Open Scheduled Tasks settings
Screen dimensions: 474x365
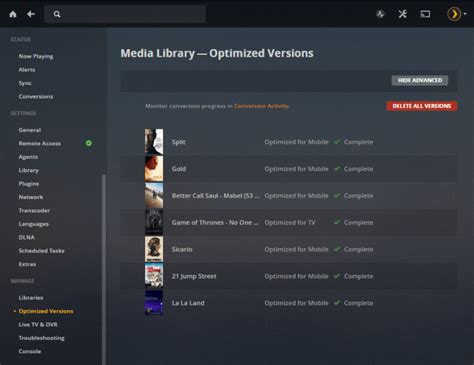41,251
